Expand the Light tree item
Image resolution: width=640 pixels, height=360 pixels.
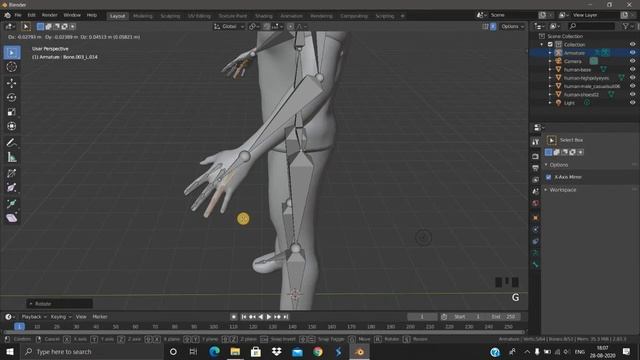pos(550,103)
